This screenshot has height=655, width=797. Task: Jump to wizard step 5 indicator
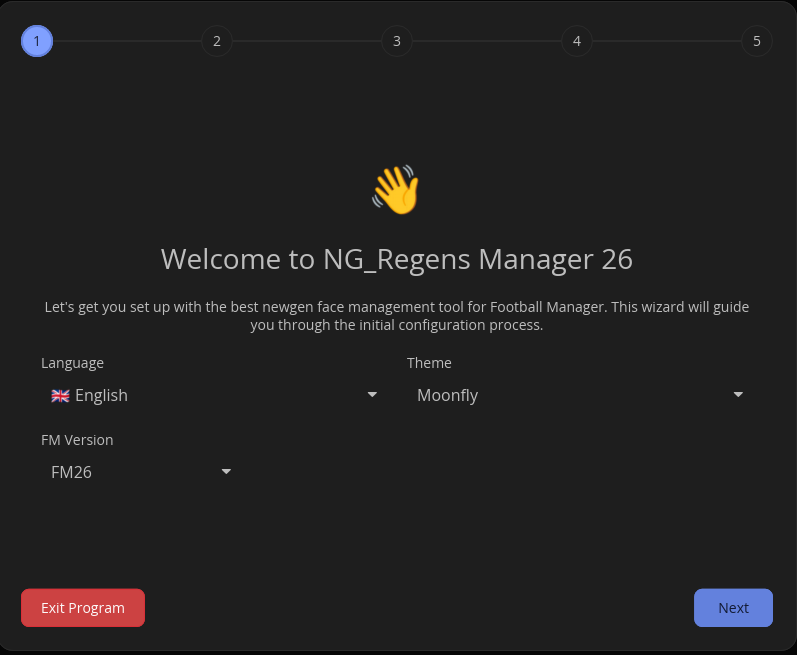click(x=757, y=41)
